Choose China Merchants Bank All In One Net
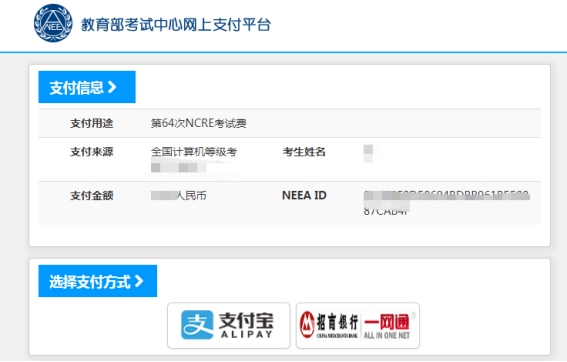The width and height of the screenshot is (567, 362). pyautogui.click(x=358, y=325)
